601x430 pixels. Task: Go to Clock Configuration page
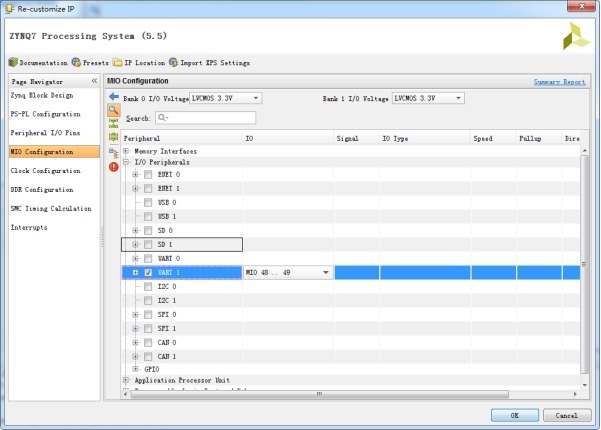click(45, 171)
